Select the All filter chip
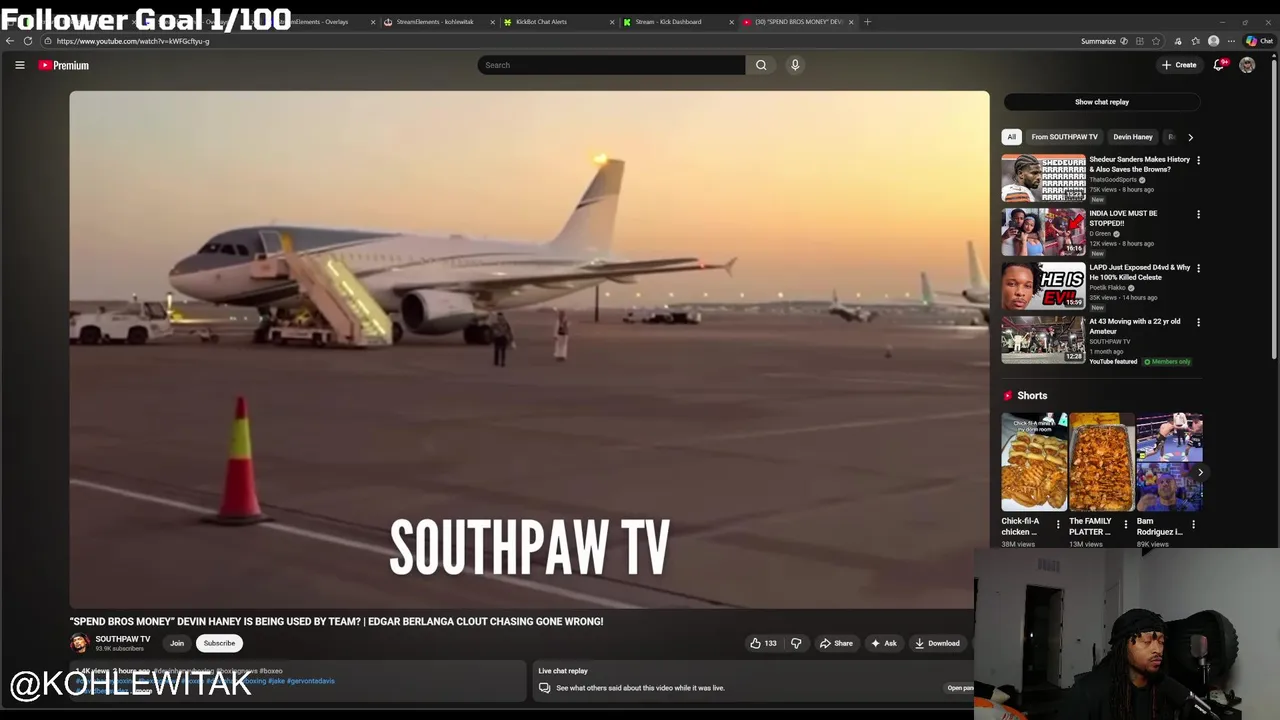1280x720 pixels. tap(1011, 137)
